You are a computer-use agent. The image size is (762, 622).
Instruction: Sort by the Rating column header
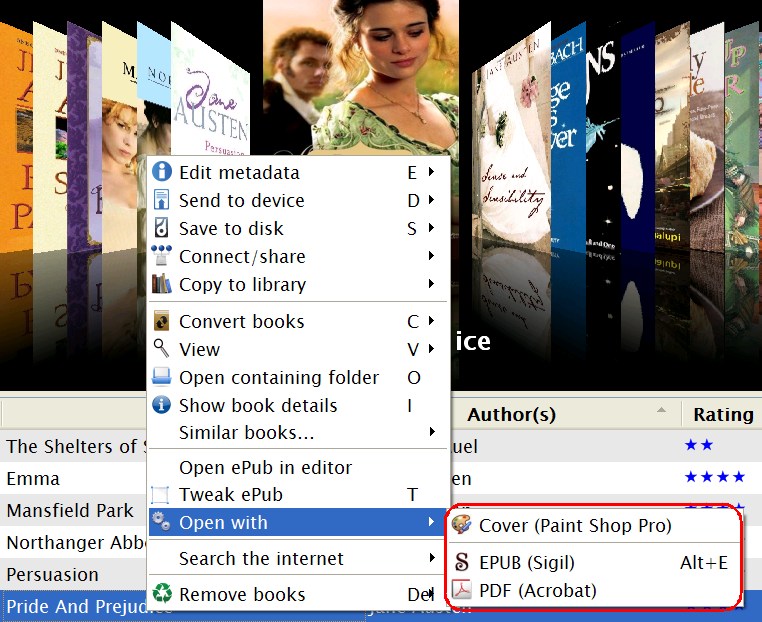click(722, 415)
